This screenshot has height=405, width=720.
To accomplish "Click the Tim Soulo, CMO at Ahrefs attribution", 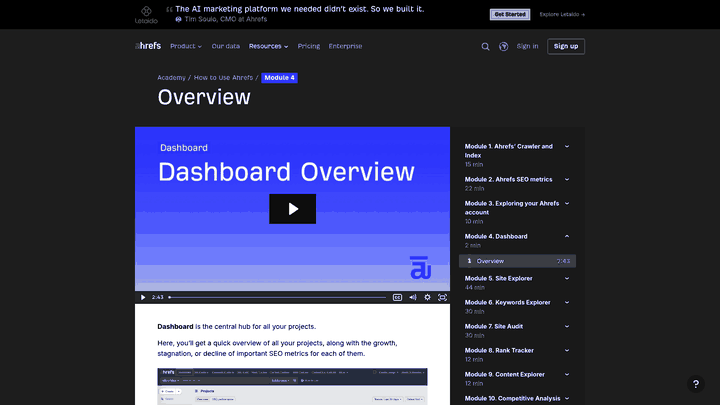I will (x=225, y=19).
